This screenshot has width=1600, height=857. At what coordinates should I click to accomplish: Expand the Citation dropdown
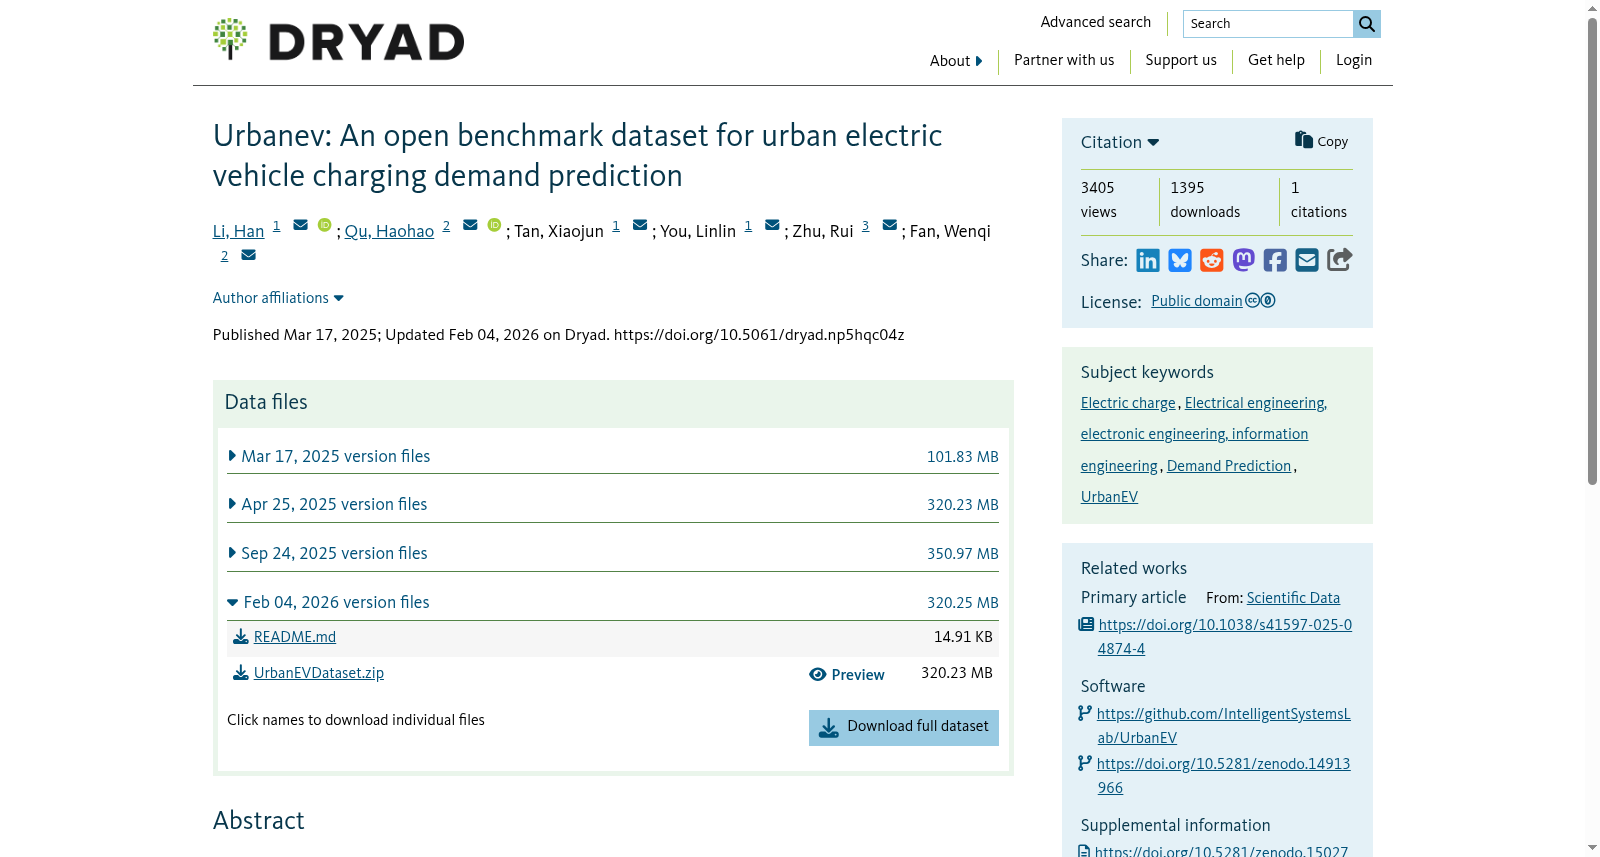pyautogui.click(x=1120, y=143)
